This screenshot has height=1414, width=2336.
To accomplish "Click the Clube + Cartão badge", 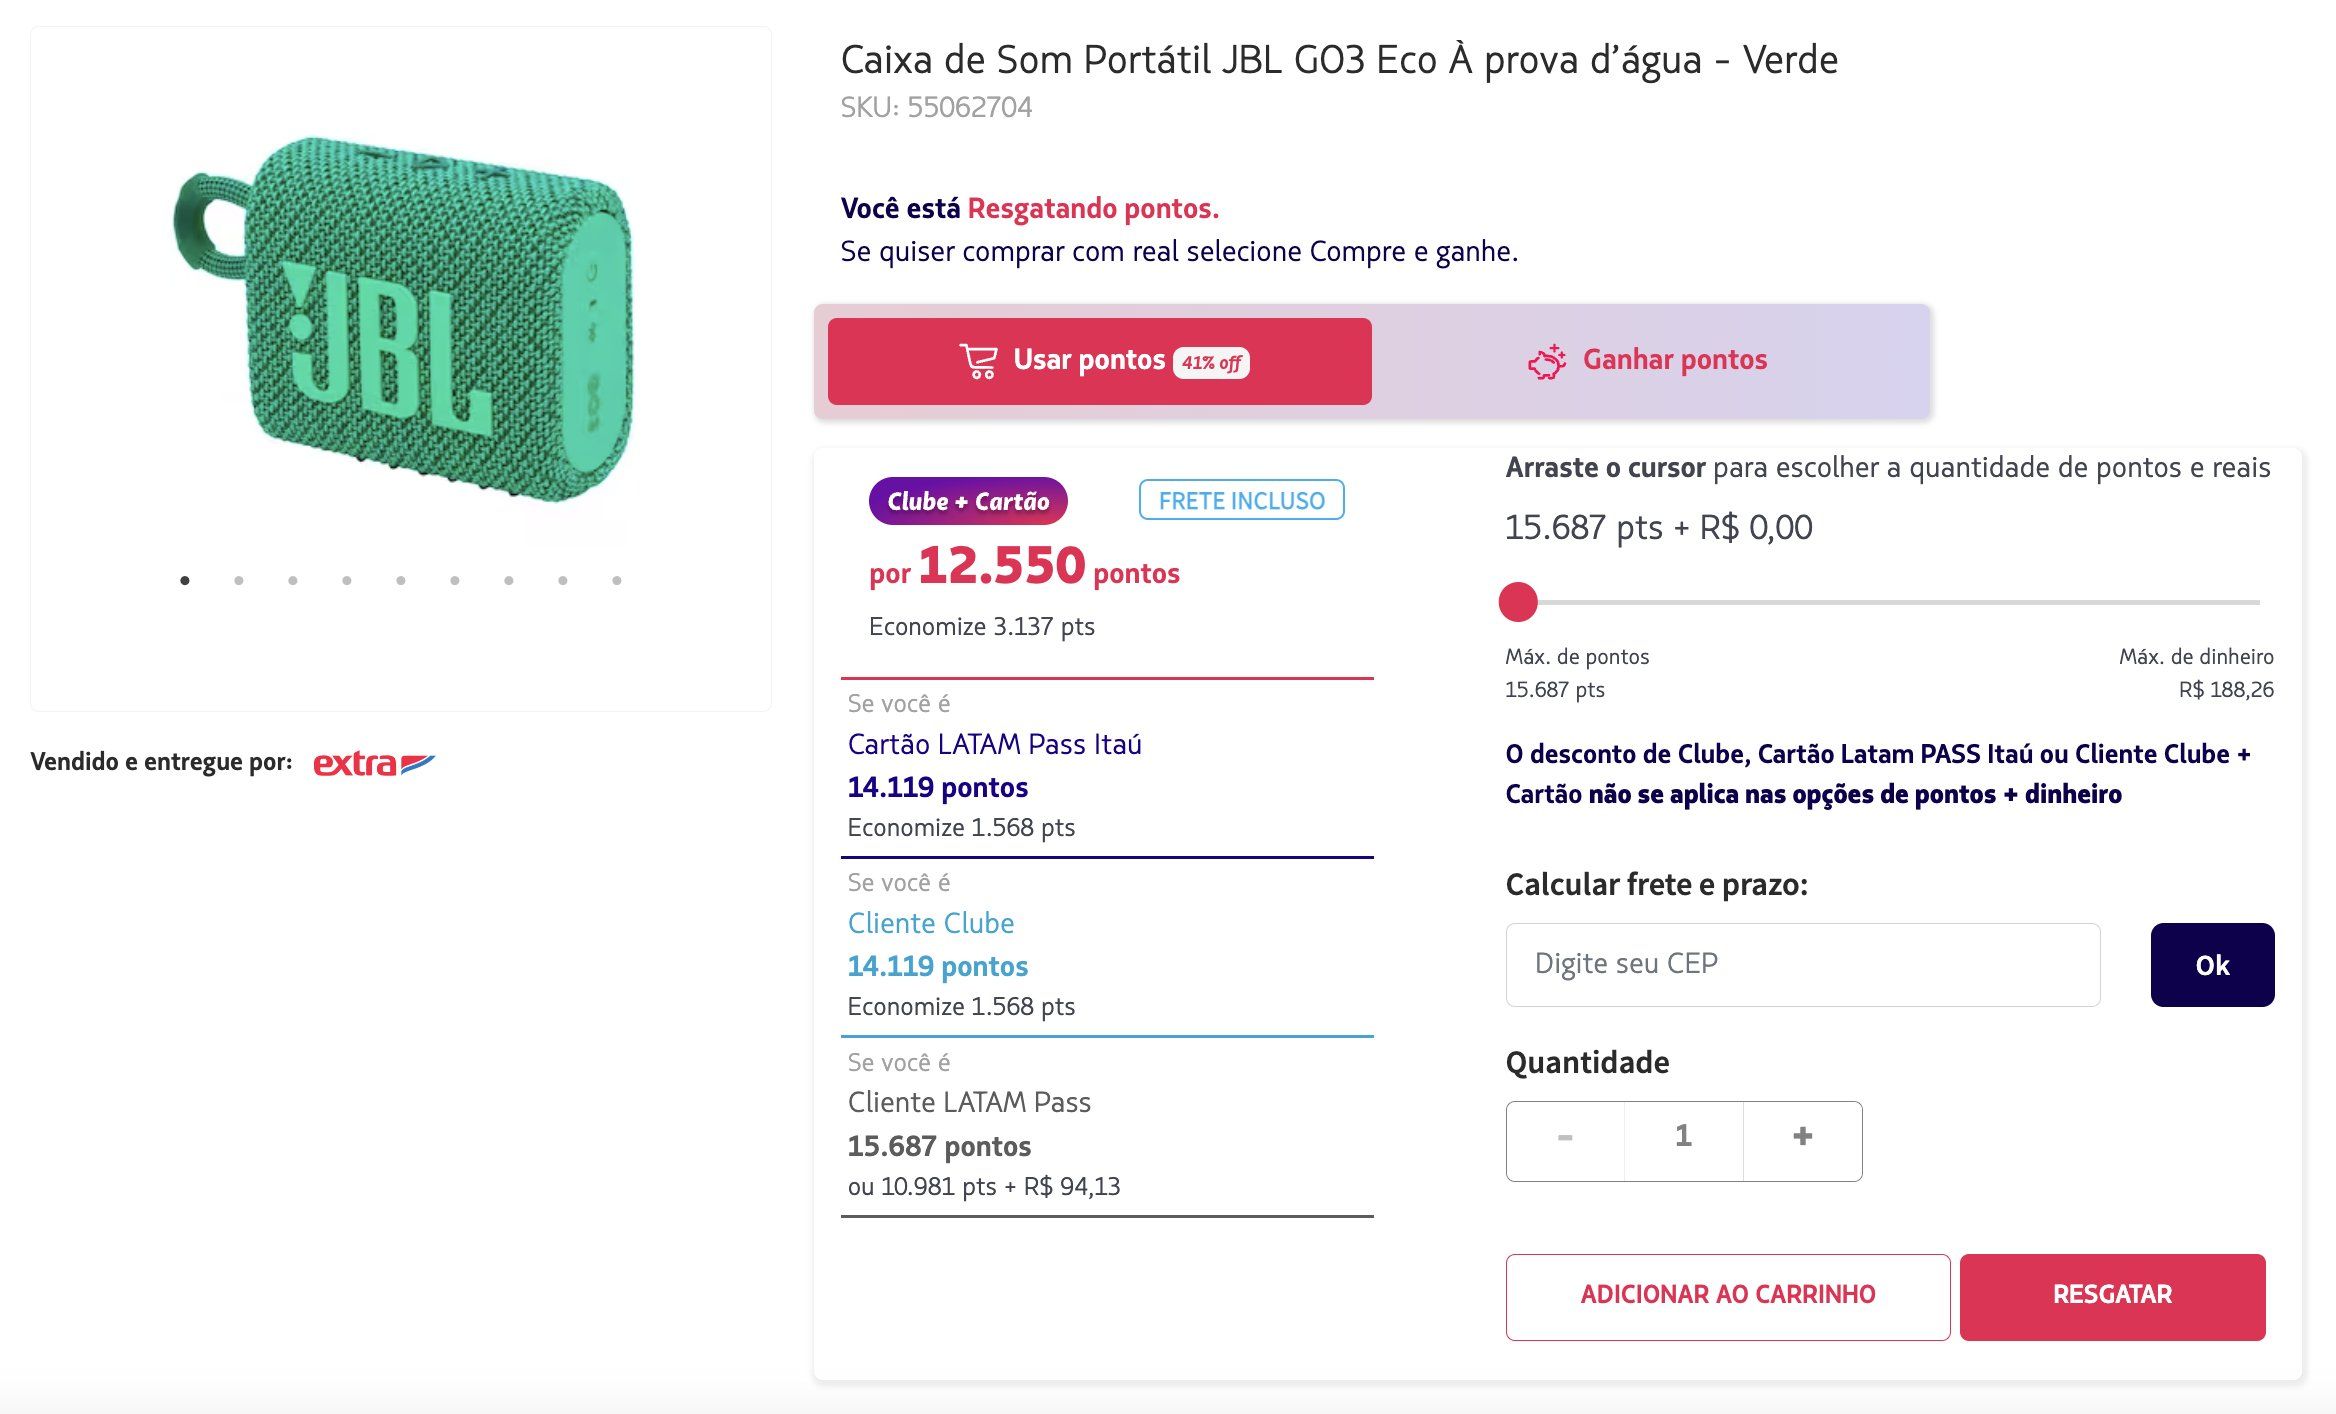I will click(968, 501).
